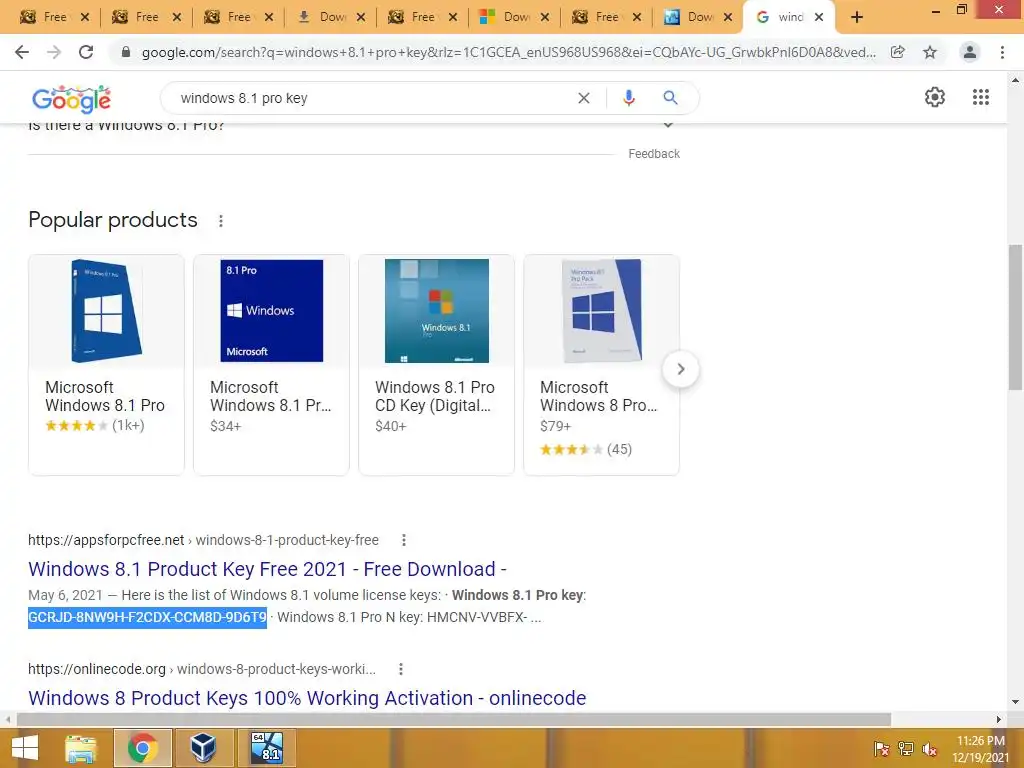This screenshot has width=1024, height=768.
Task: Open network tray icon
Action: click(906, 749)
